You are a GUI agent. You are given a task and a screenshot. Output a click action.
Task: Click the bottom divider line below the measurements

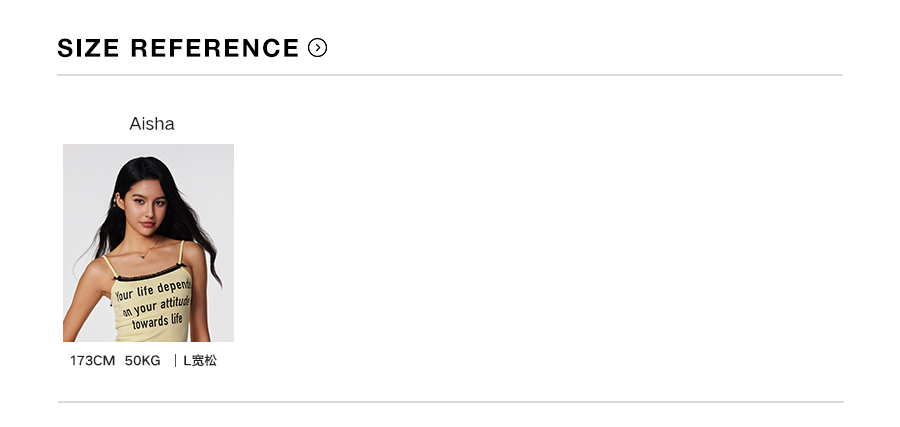point(450,402)
